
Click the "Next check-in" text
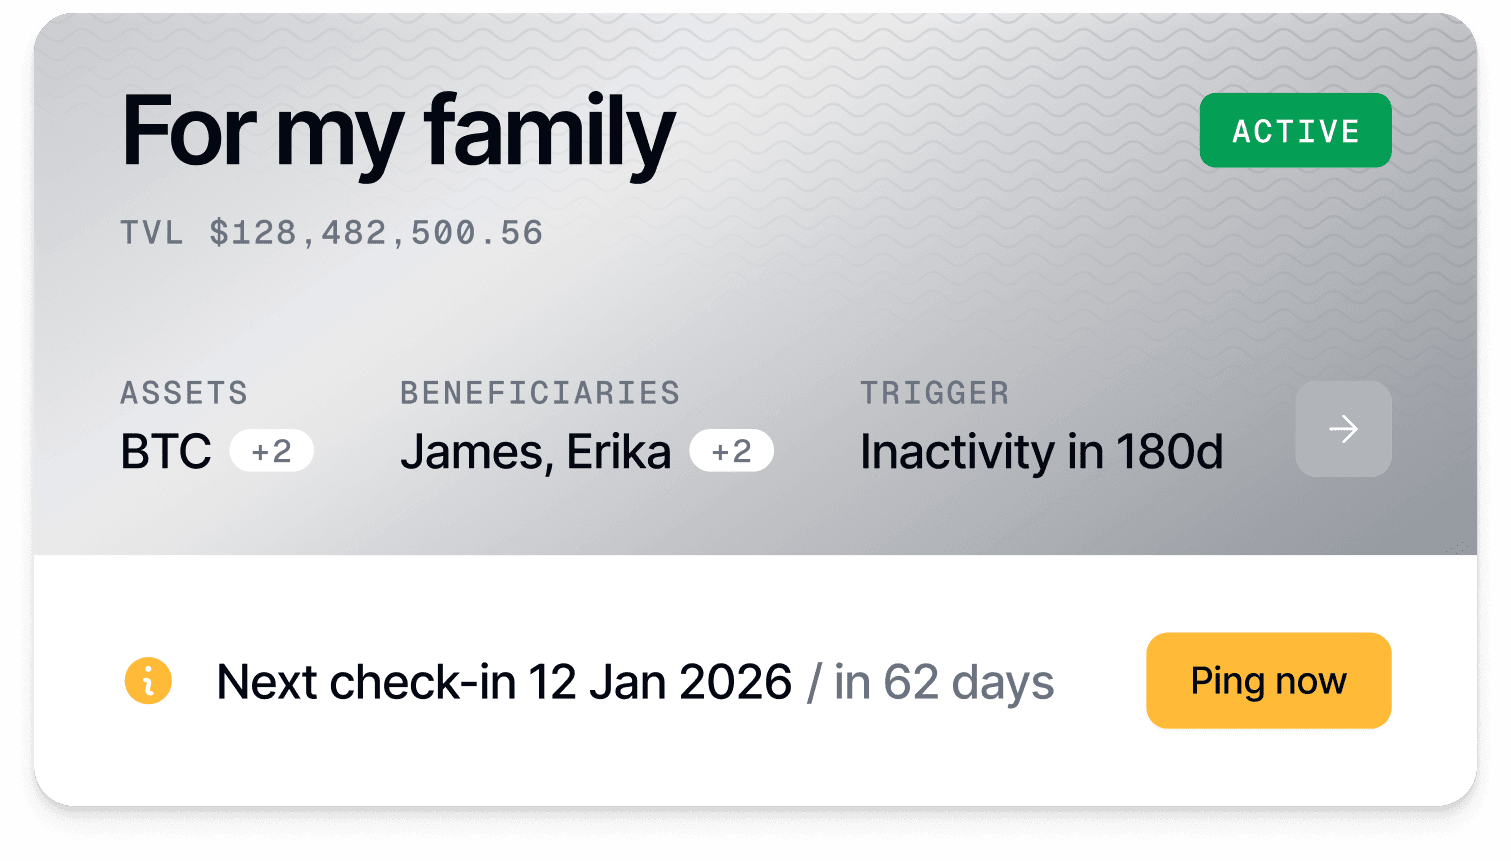coord(367,682)
